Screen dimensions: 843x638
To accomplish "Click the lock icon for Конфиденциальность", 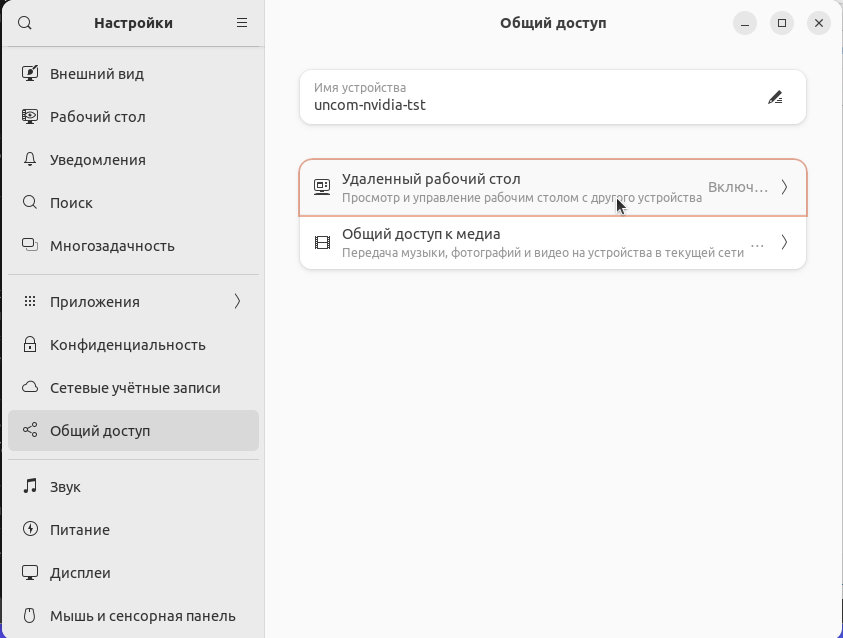I will [x=30, y=345].
